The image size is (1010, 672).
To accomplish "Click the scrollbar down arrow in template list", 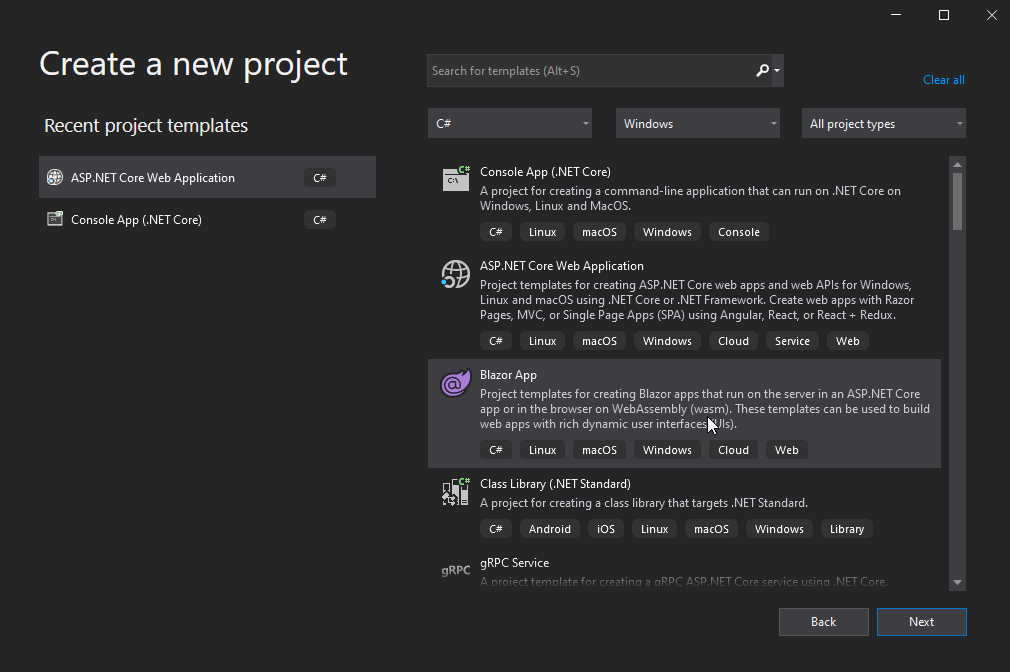I will [957, 582].
